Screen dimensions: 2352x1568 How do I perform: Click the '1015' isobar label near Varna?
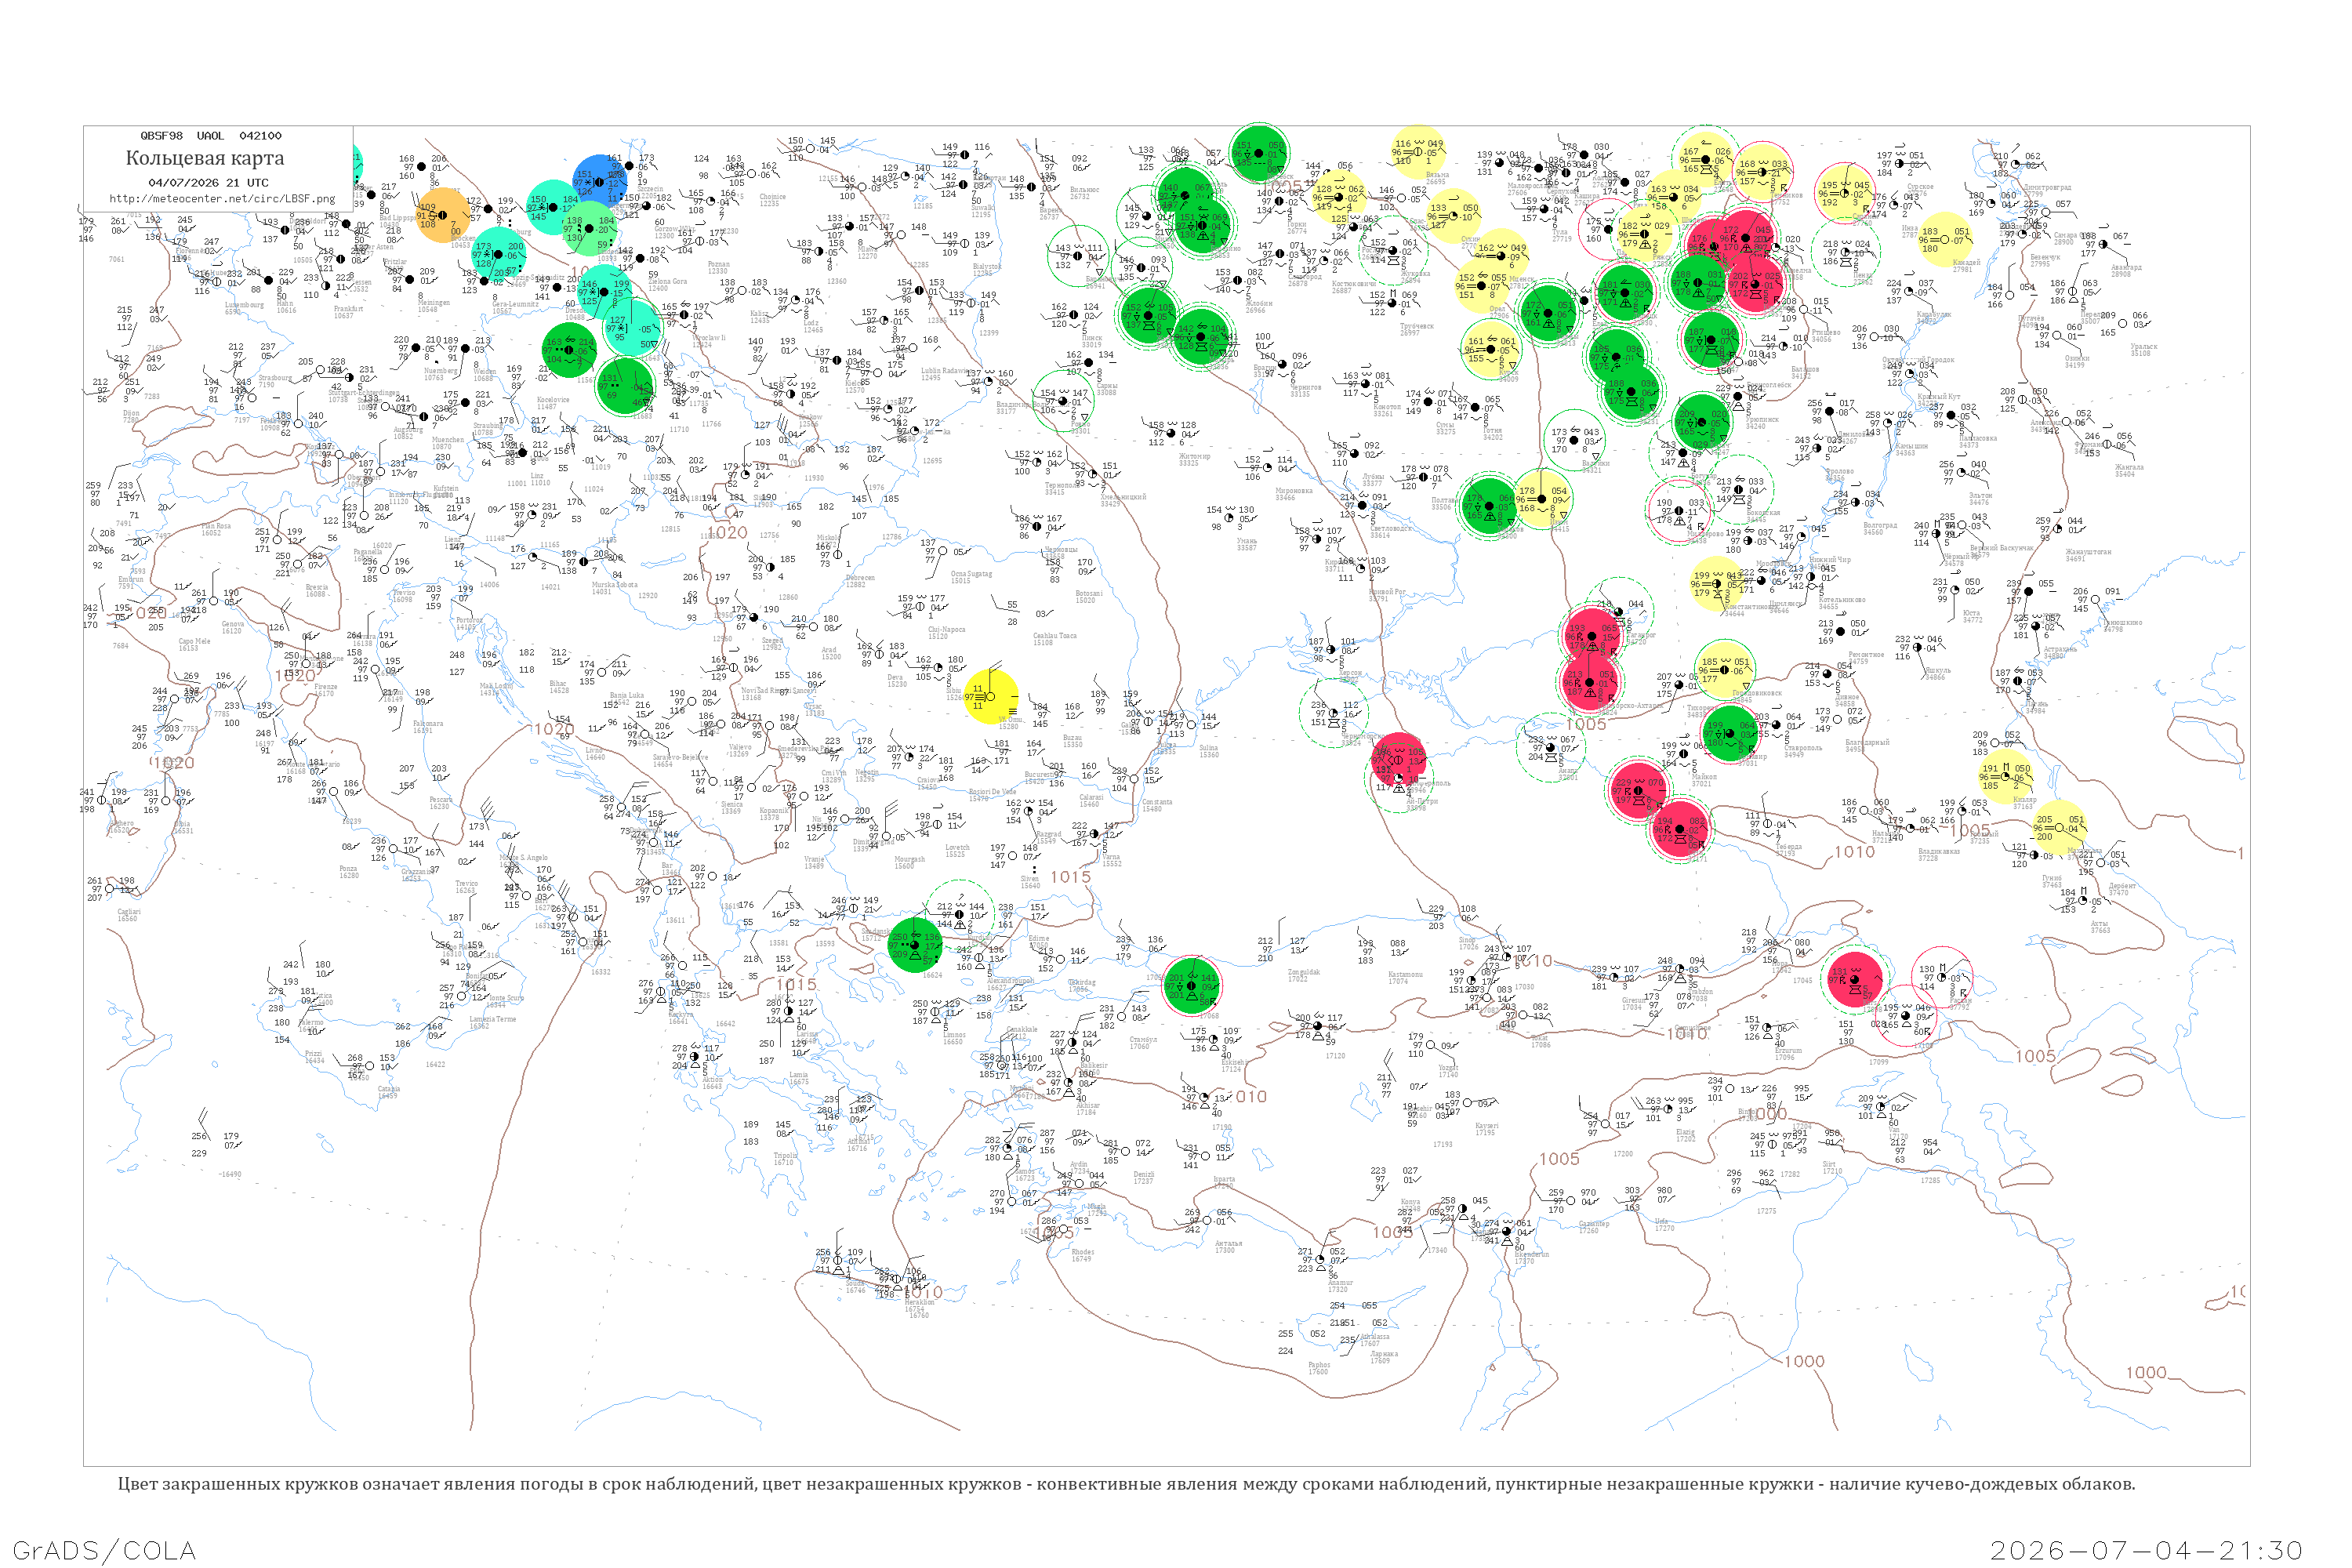pyautogui.click(x=1070, y=877)
